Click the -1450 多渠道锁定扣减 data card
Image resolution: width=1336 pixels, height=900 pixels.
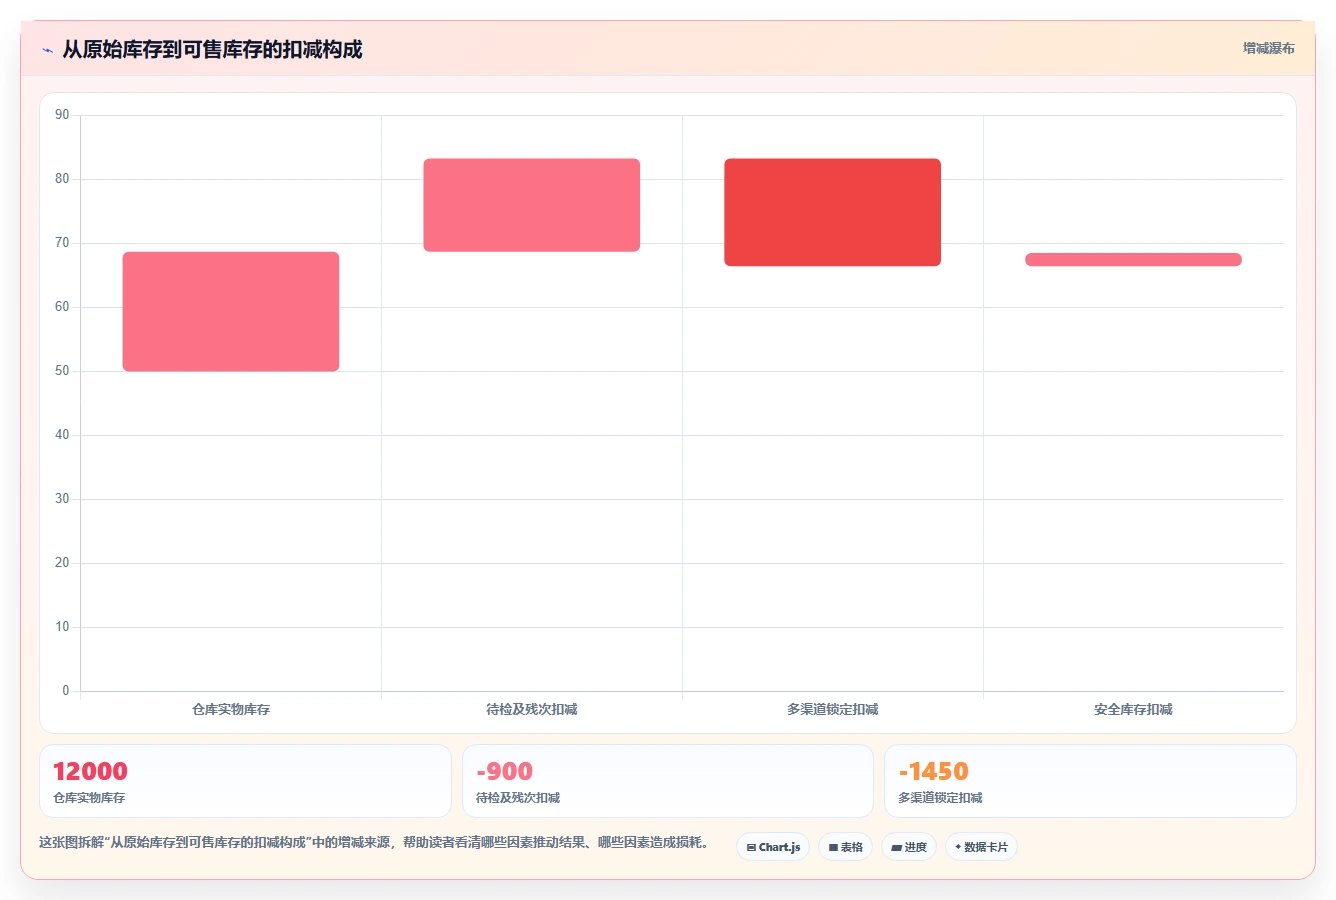[x=1090, y=781]
